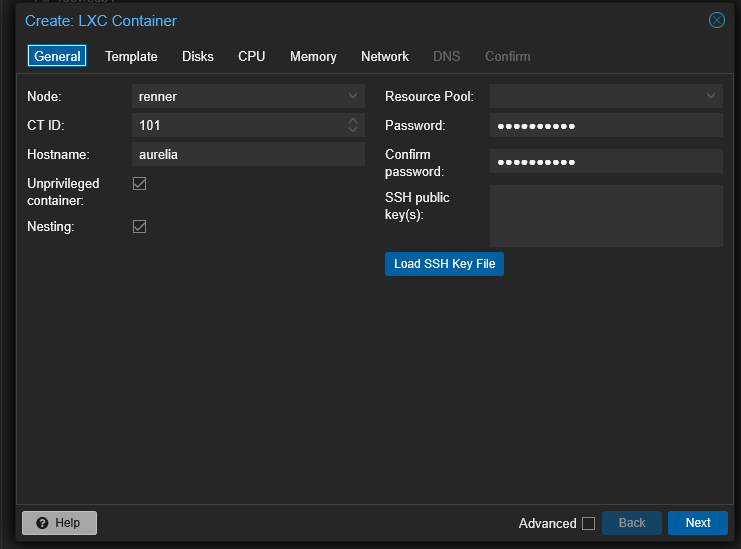Click the Hostname field containing aurelia
Image resolution: width=741 pixels, height=549 pixels.
[x=248, y=154]
